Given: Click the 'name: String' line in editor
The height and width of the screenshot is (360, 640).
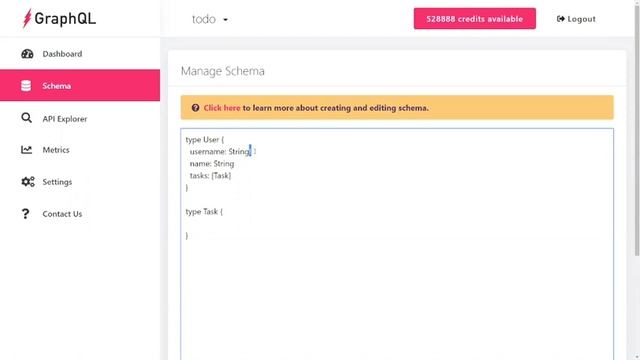Looking at the screenshot, I should tap(212, 164).
